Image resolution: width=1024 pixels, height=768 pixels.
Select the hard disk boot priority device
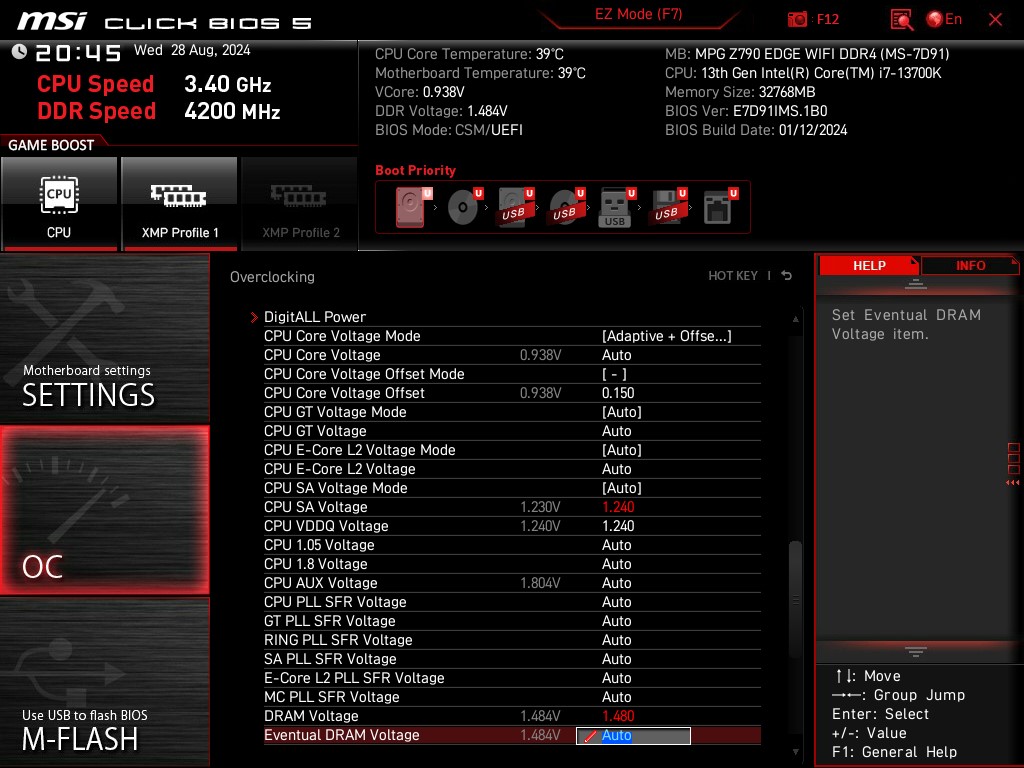[x=414, y=207]
